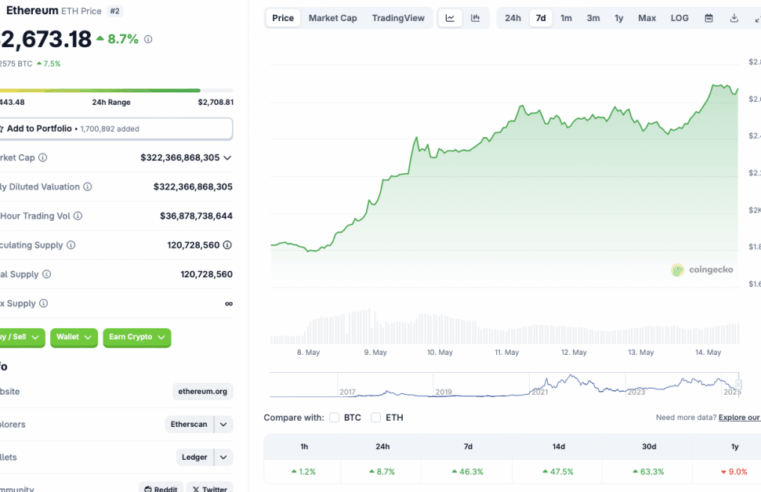Click the 14d 47.5% performance cell
Image resolution: width=761 pixels, height=492 pixels.
coord(558,472)
